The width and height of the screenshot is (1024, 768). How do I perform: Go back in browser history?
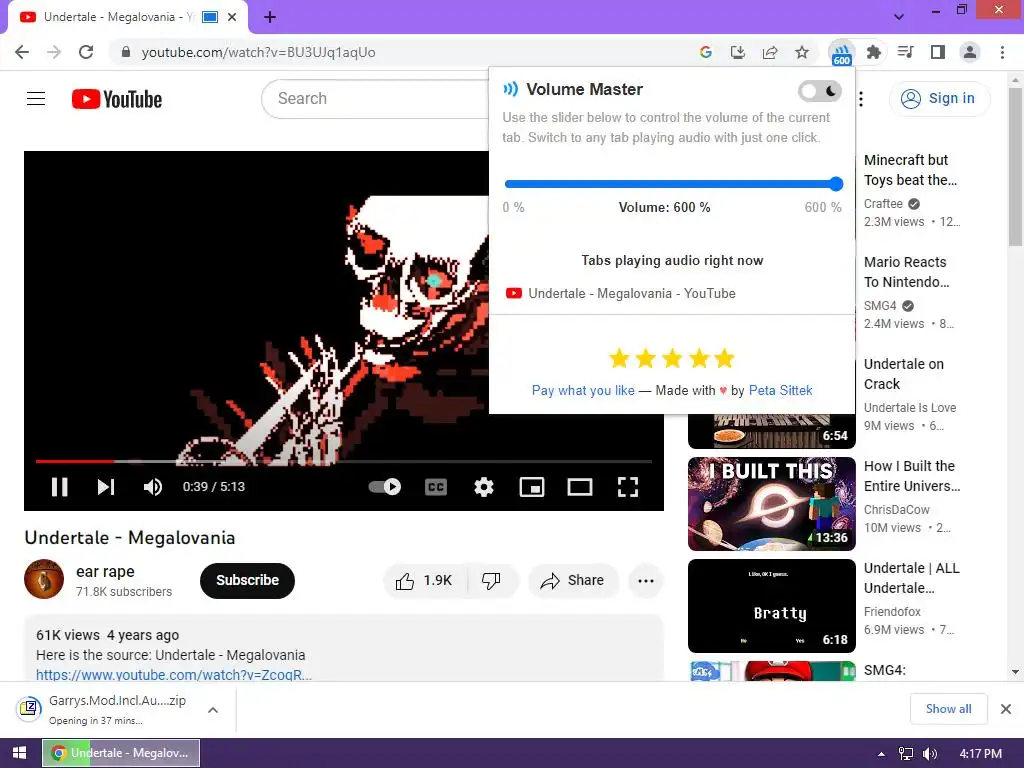click(x=22, y=52)
